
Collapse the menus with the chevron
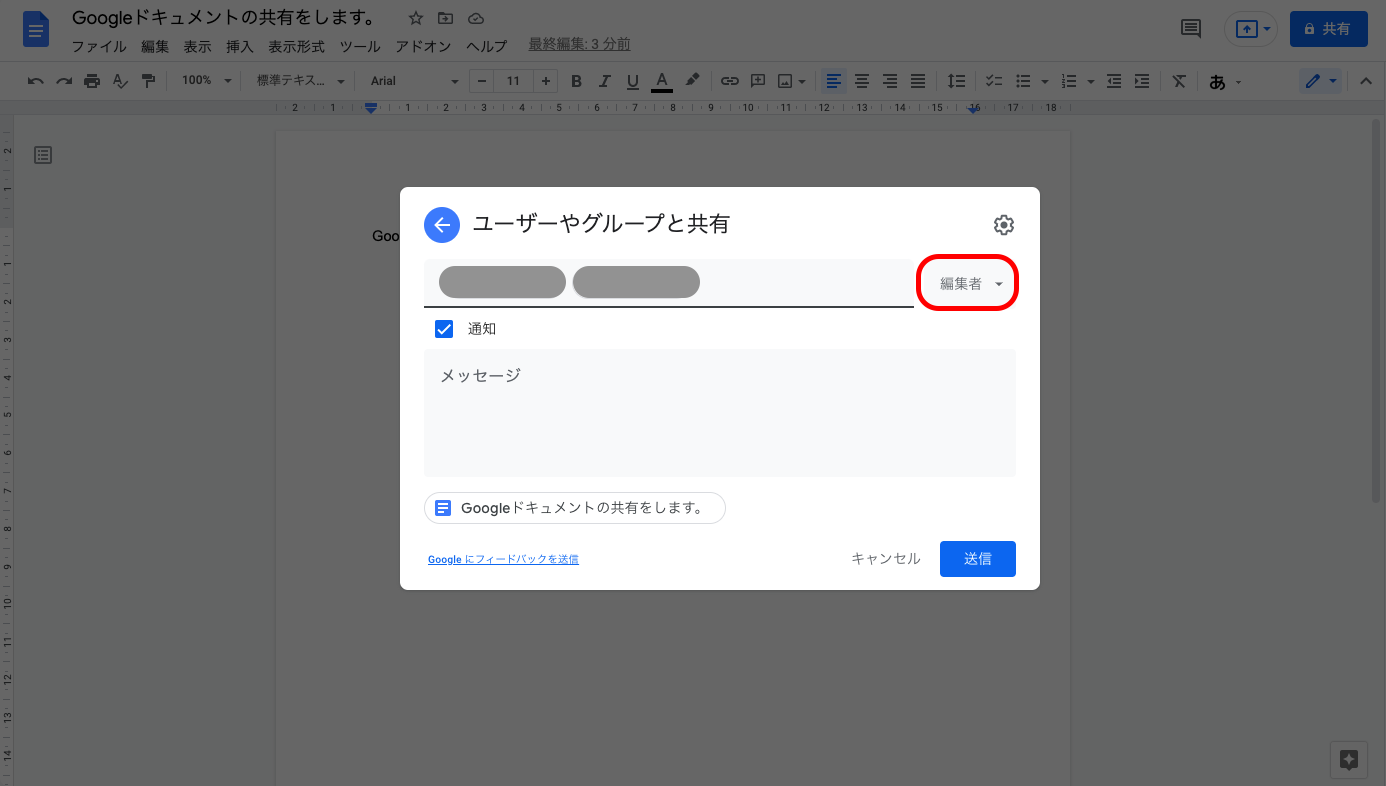1366,81
